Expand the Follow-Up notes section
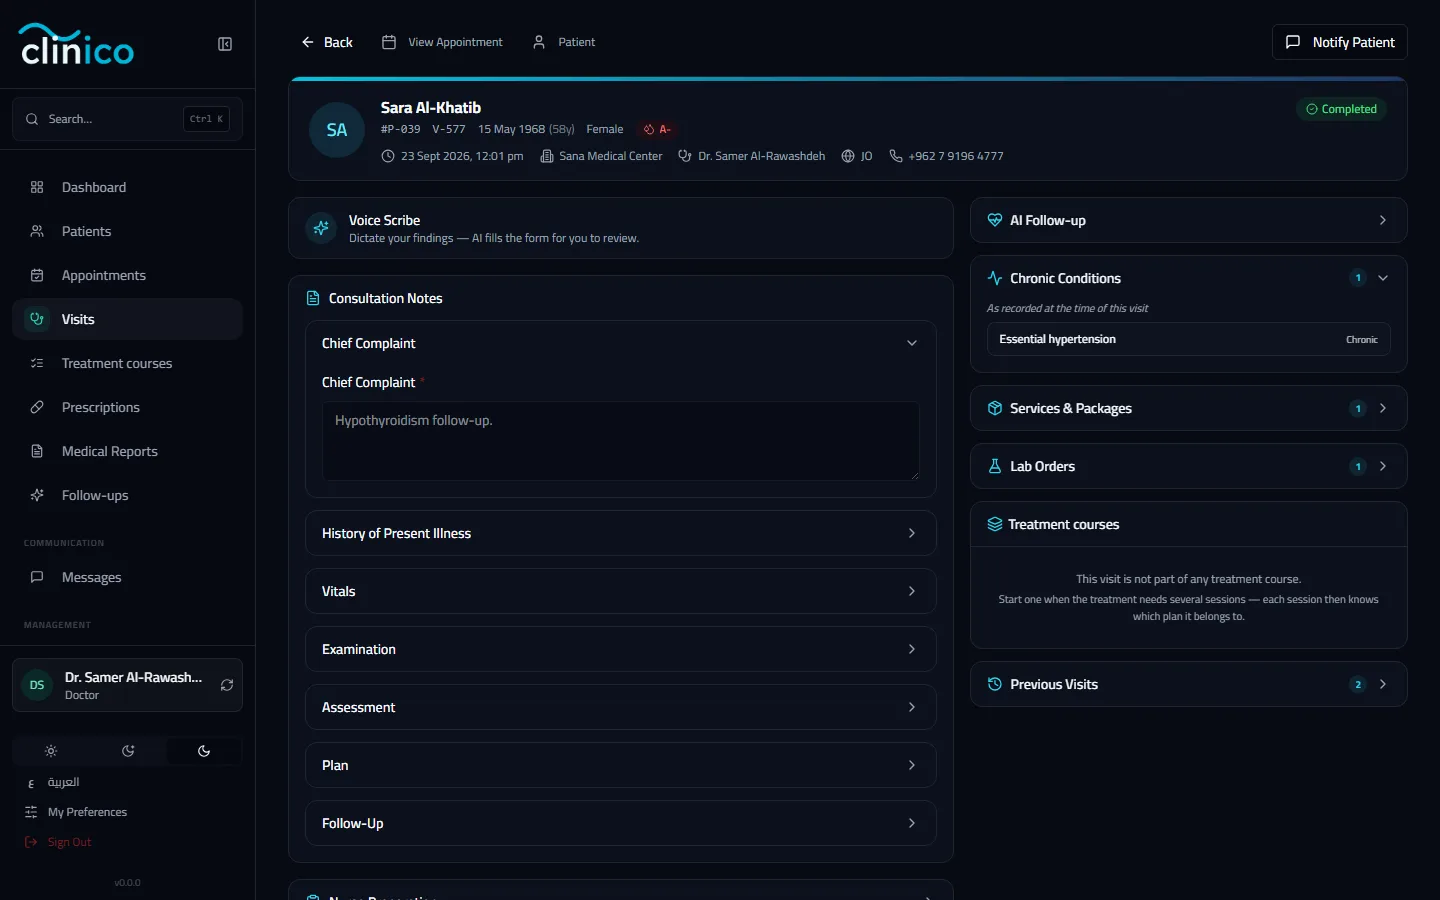The height and width of the screenshot is (900, 1440). pos(621,823)
